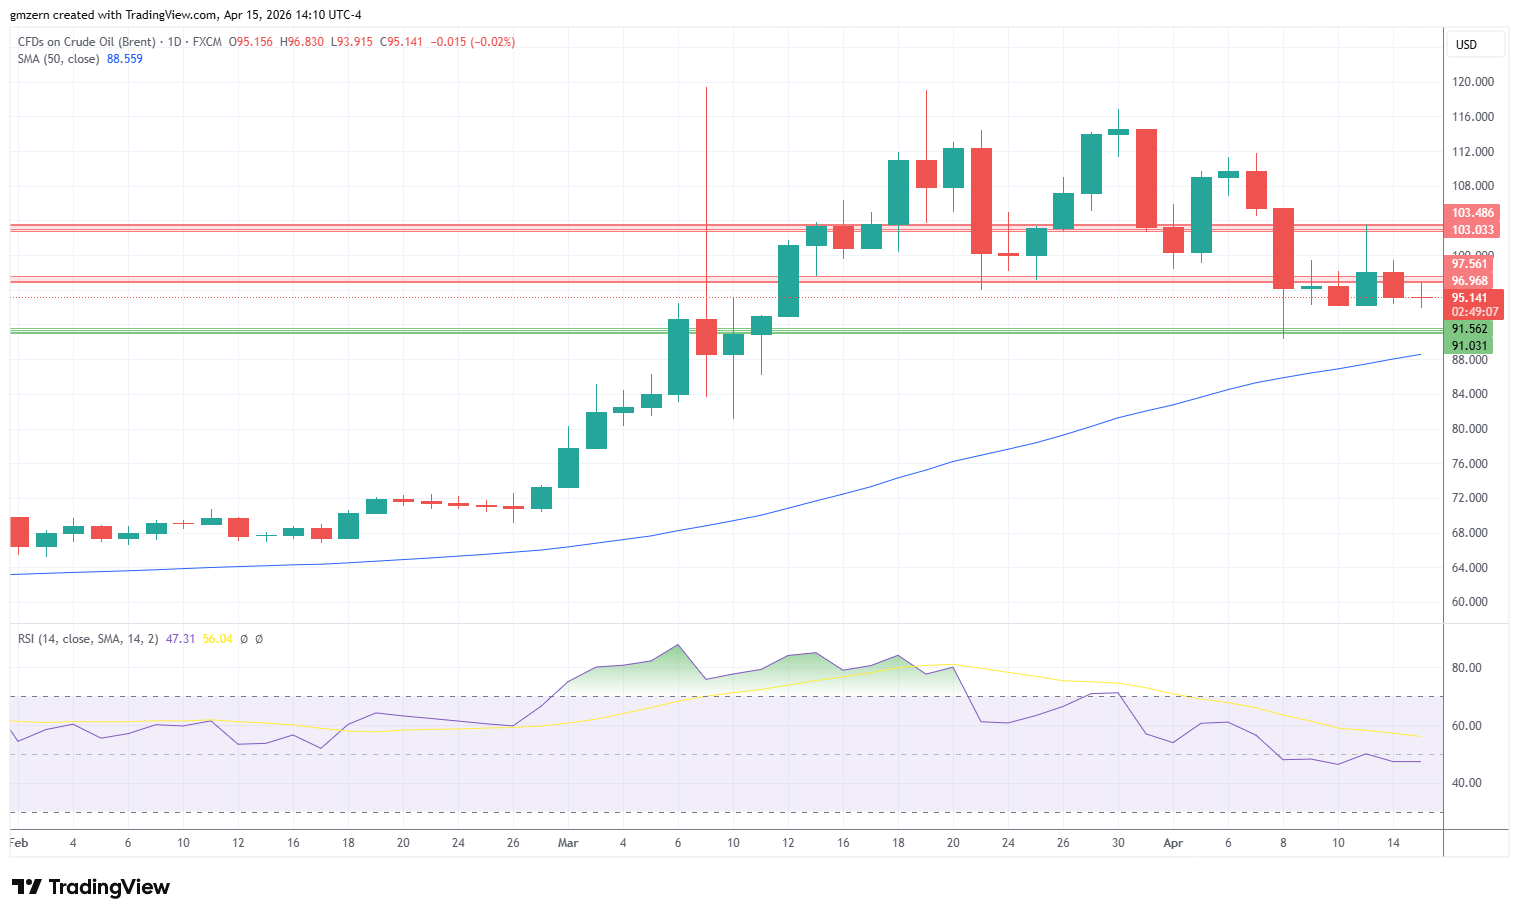Click the Feb month label on time axis

(x=19, y=843)
